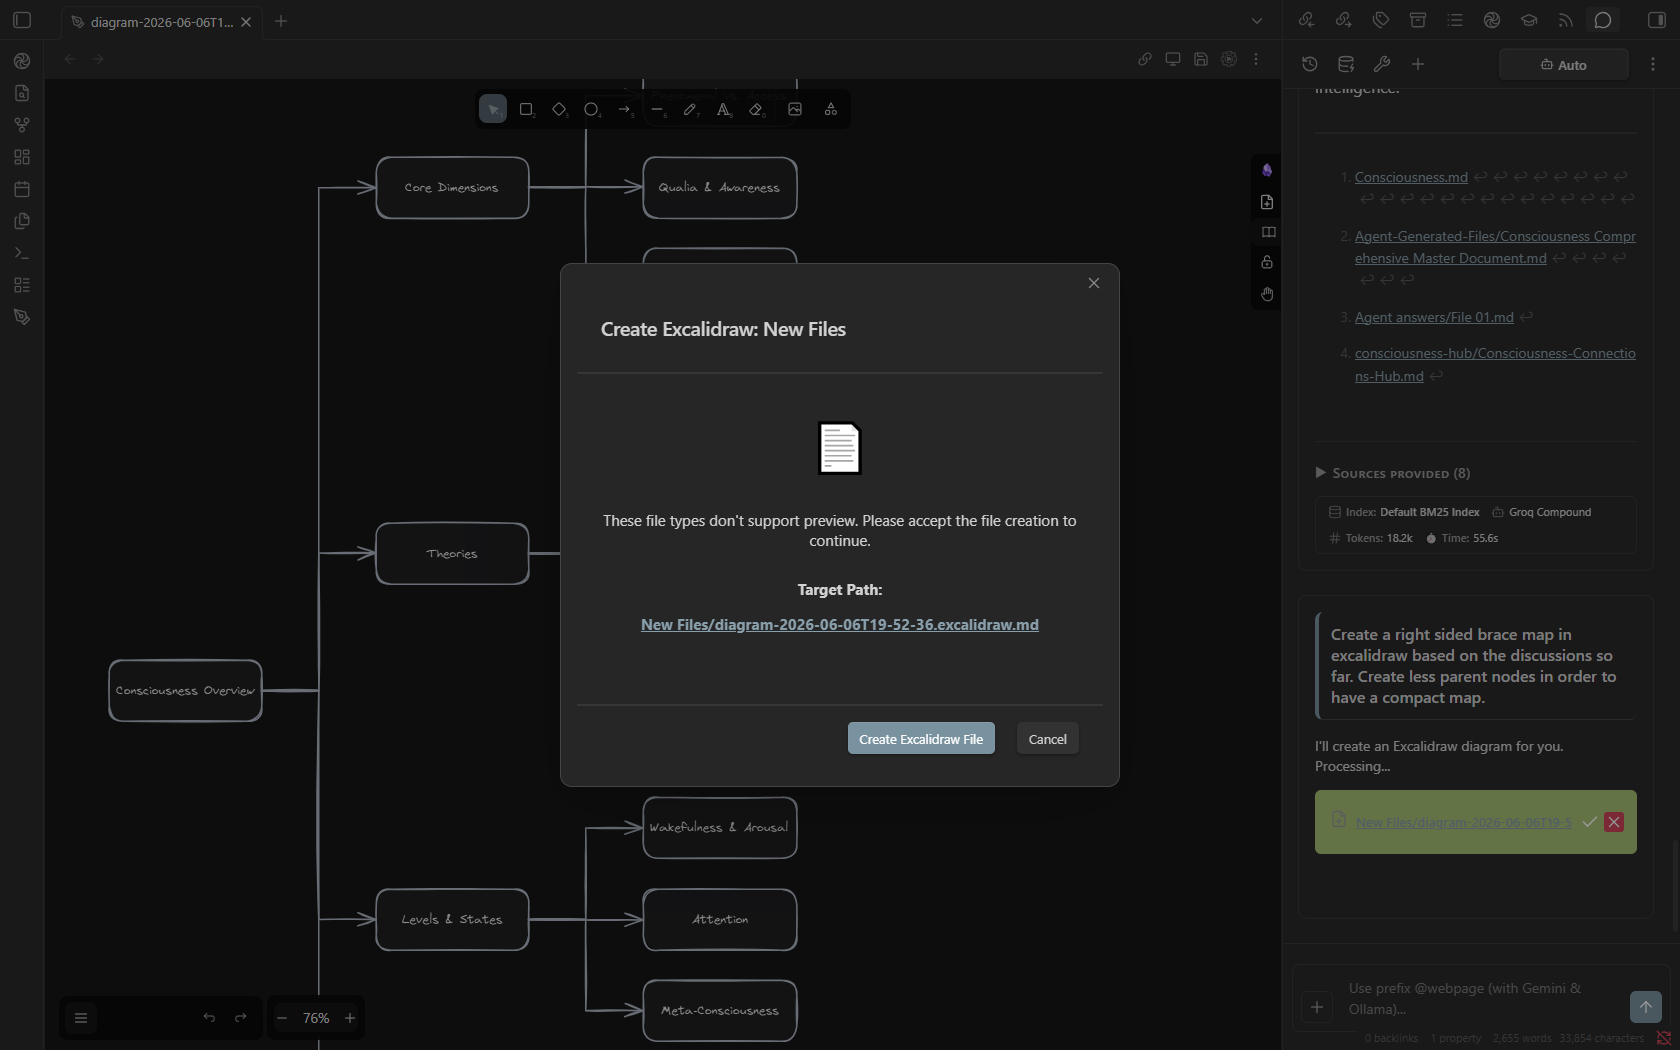The width and height of the screenshot is (1680, 1050).
Task: Close the diagram tab
Action: click(x=246, y=22)
